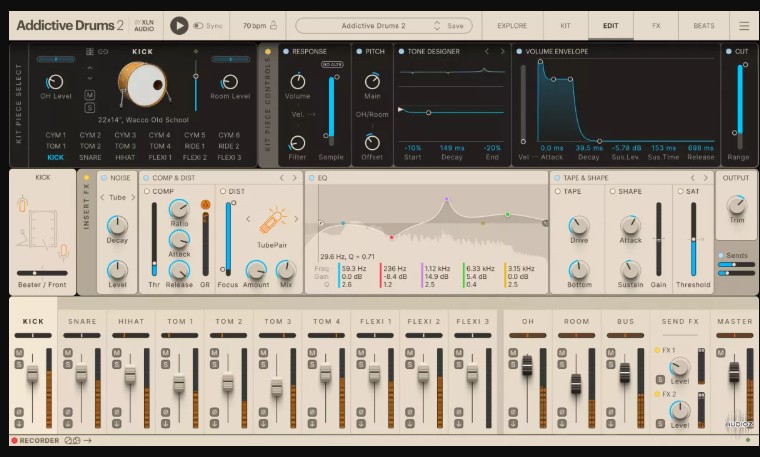Select the SNARE mixer channel tab
The height and width of the screenshot is (457, 760).
tap(82, 321)
